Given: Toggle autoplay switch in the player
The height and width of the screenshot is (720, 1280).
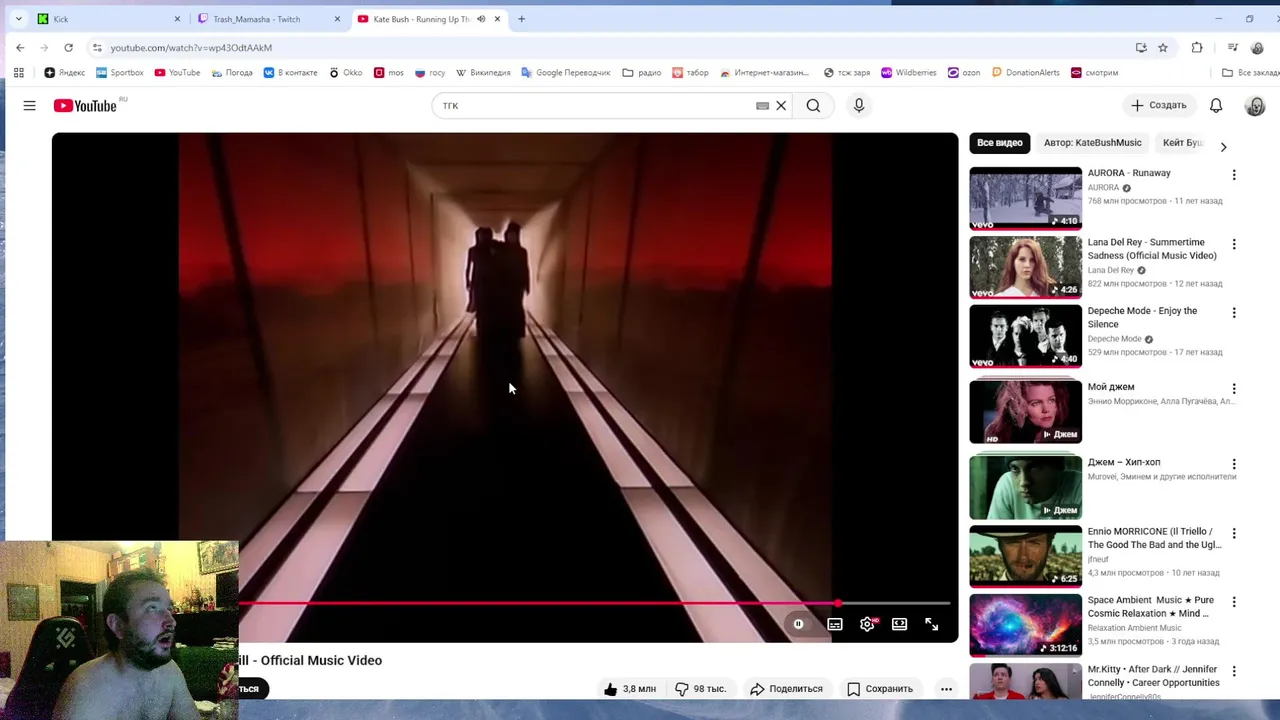Looking at the screenshot, I should pyautogui.click(x=798, y=624).
